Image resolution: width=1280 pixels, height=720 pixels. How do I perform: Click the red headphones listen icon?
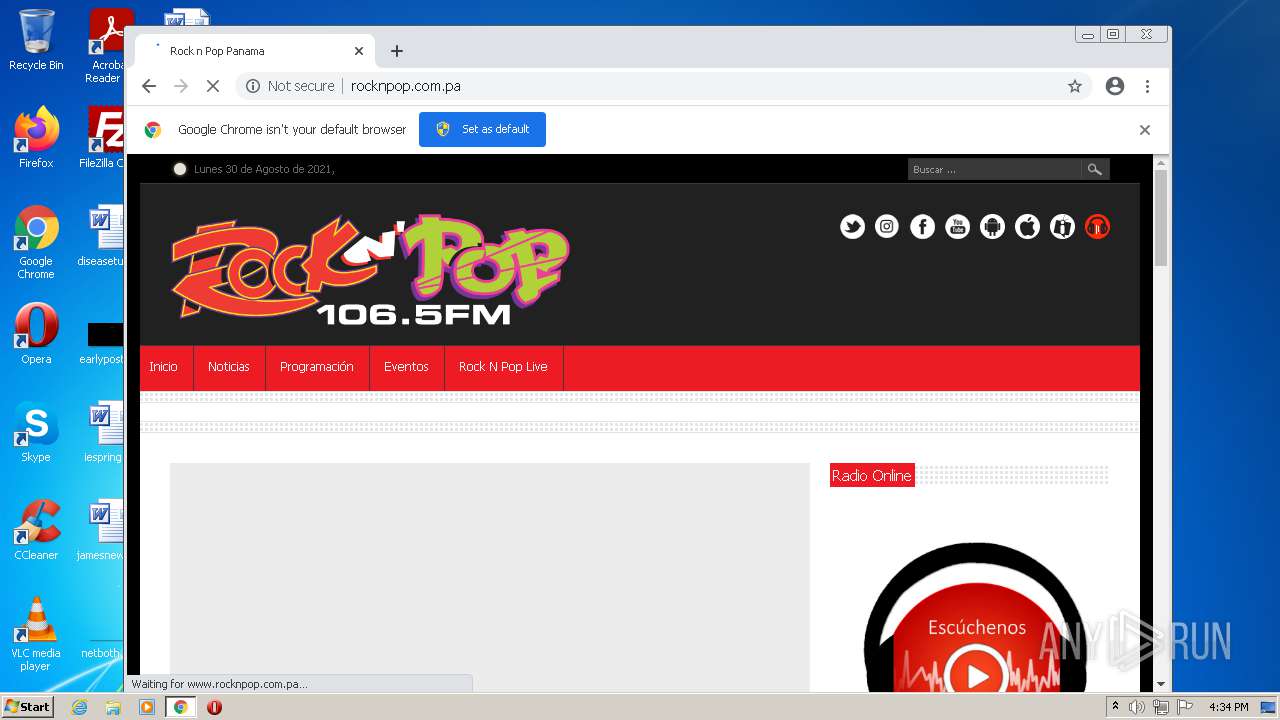click(x=1097, y=227)
